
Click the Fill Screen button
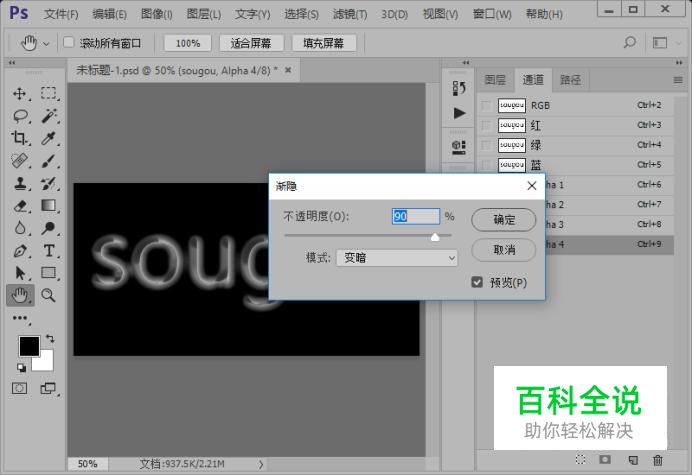[x=323, y=43]
